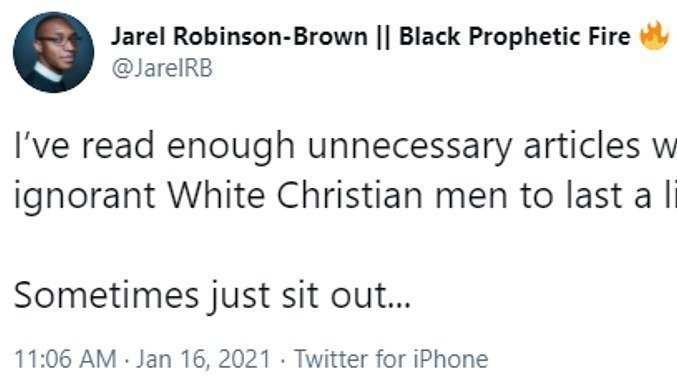Open the @JarelRB handle link
This screenshot has height=381, width=677.
162,68
